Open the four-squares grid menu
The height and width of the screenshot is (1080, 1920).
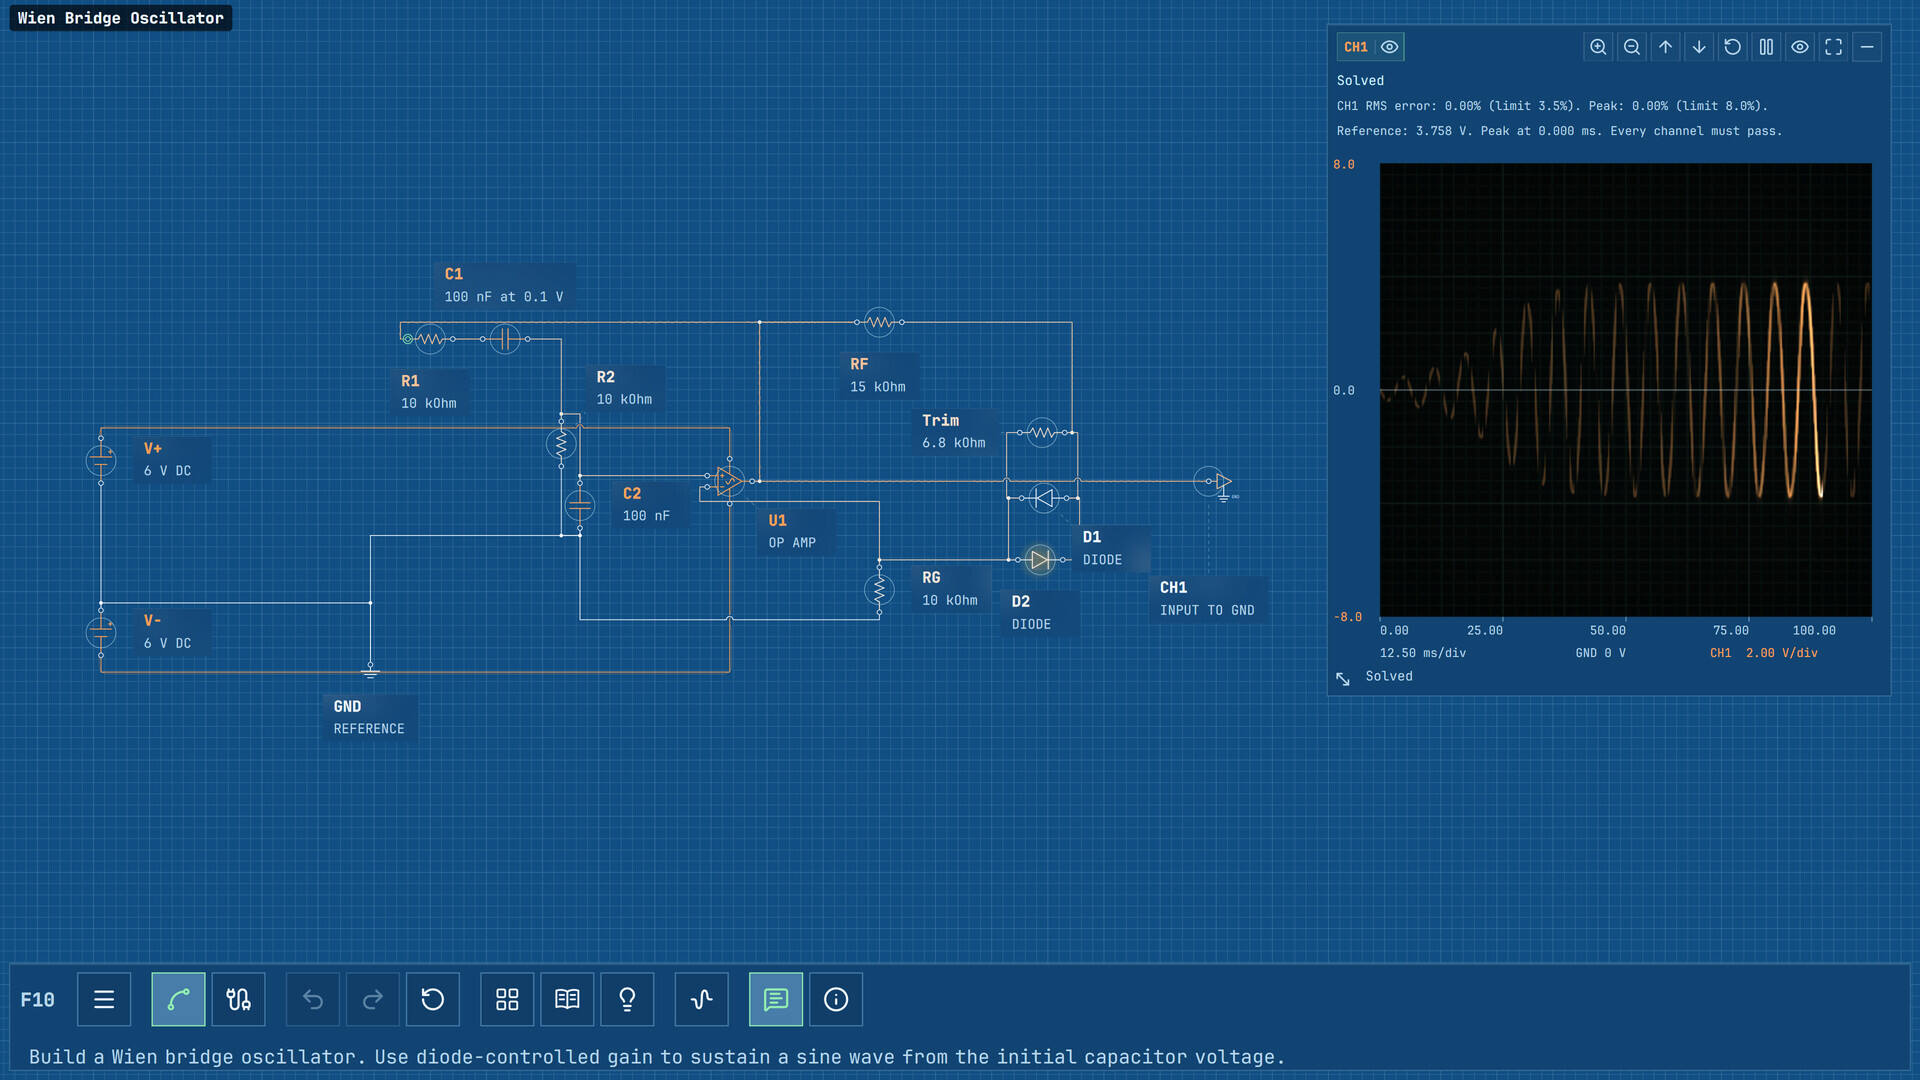[x=507, y=999]
